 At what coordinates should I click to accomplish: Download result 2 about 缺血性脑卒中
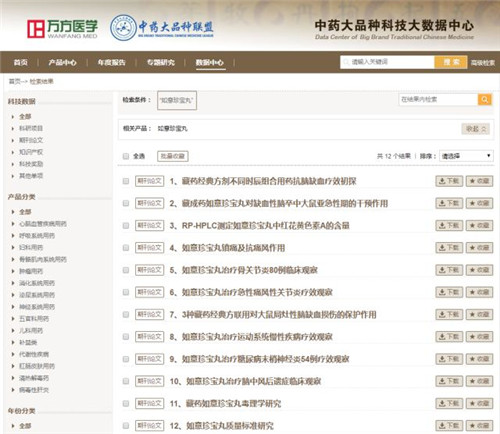click(449, 203)
